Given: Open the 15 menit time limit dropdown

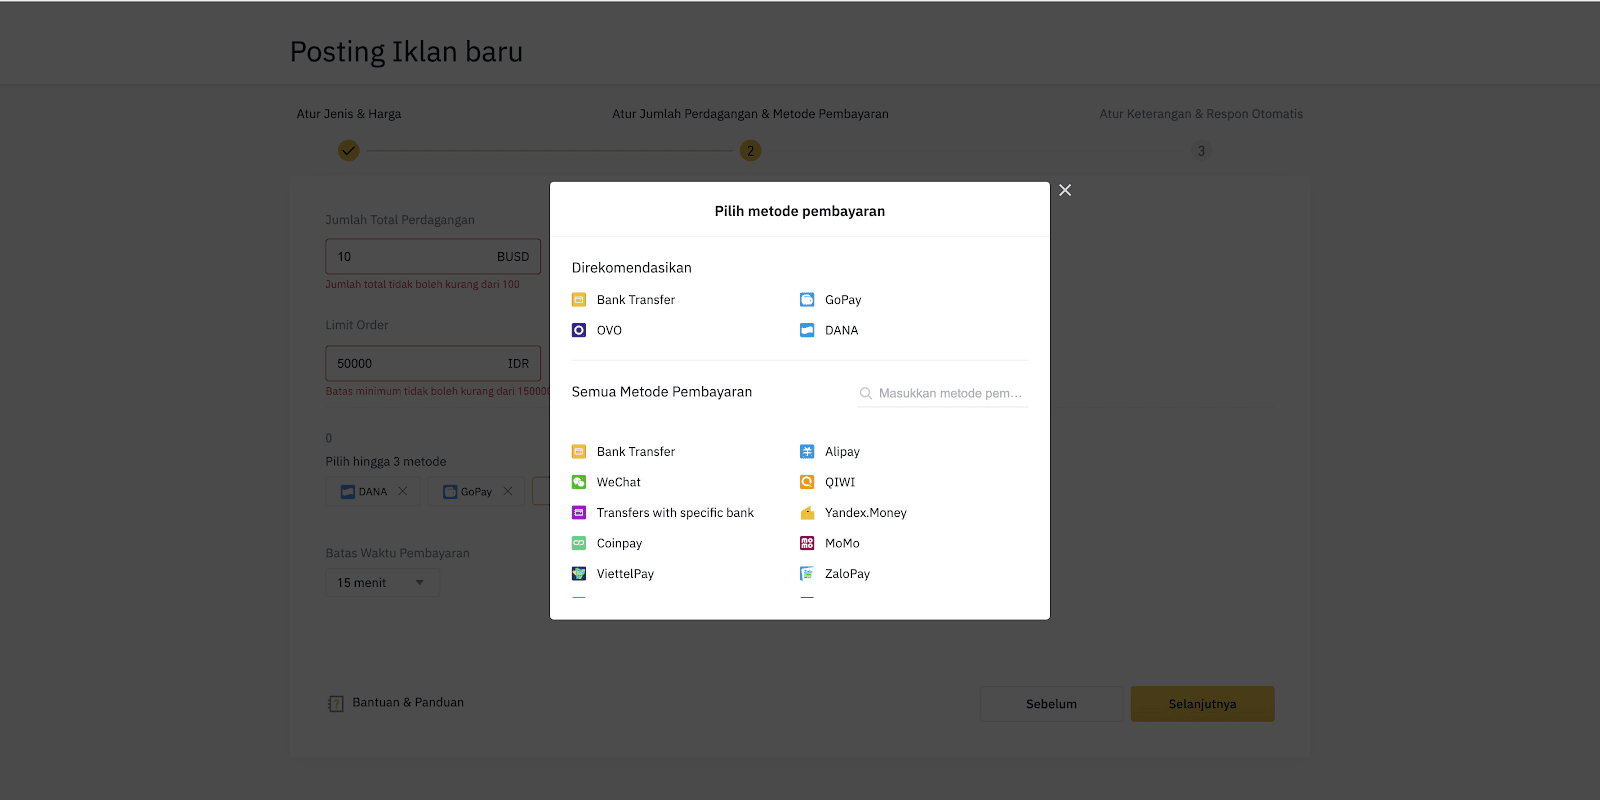Looking at the screenshot, I should click(382, 583).
